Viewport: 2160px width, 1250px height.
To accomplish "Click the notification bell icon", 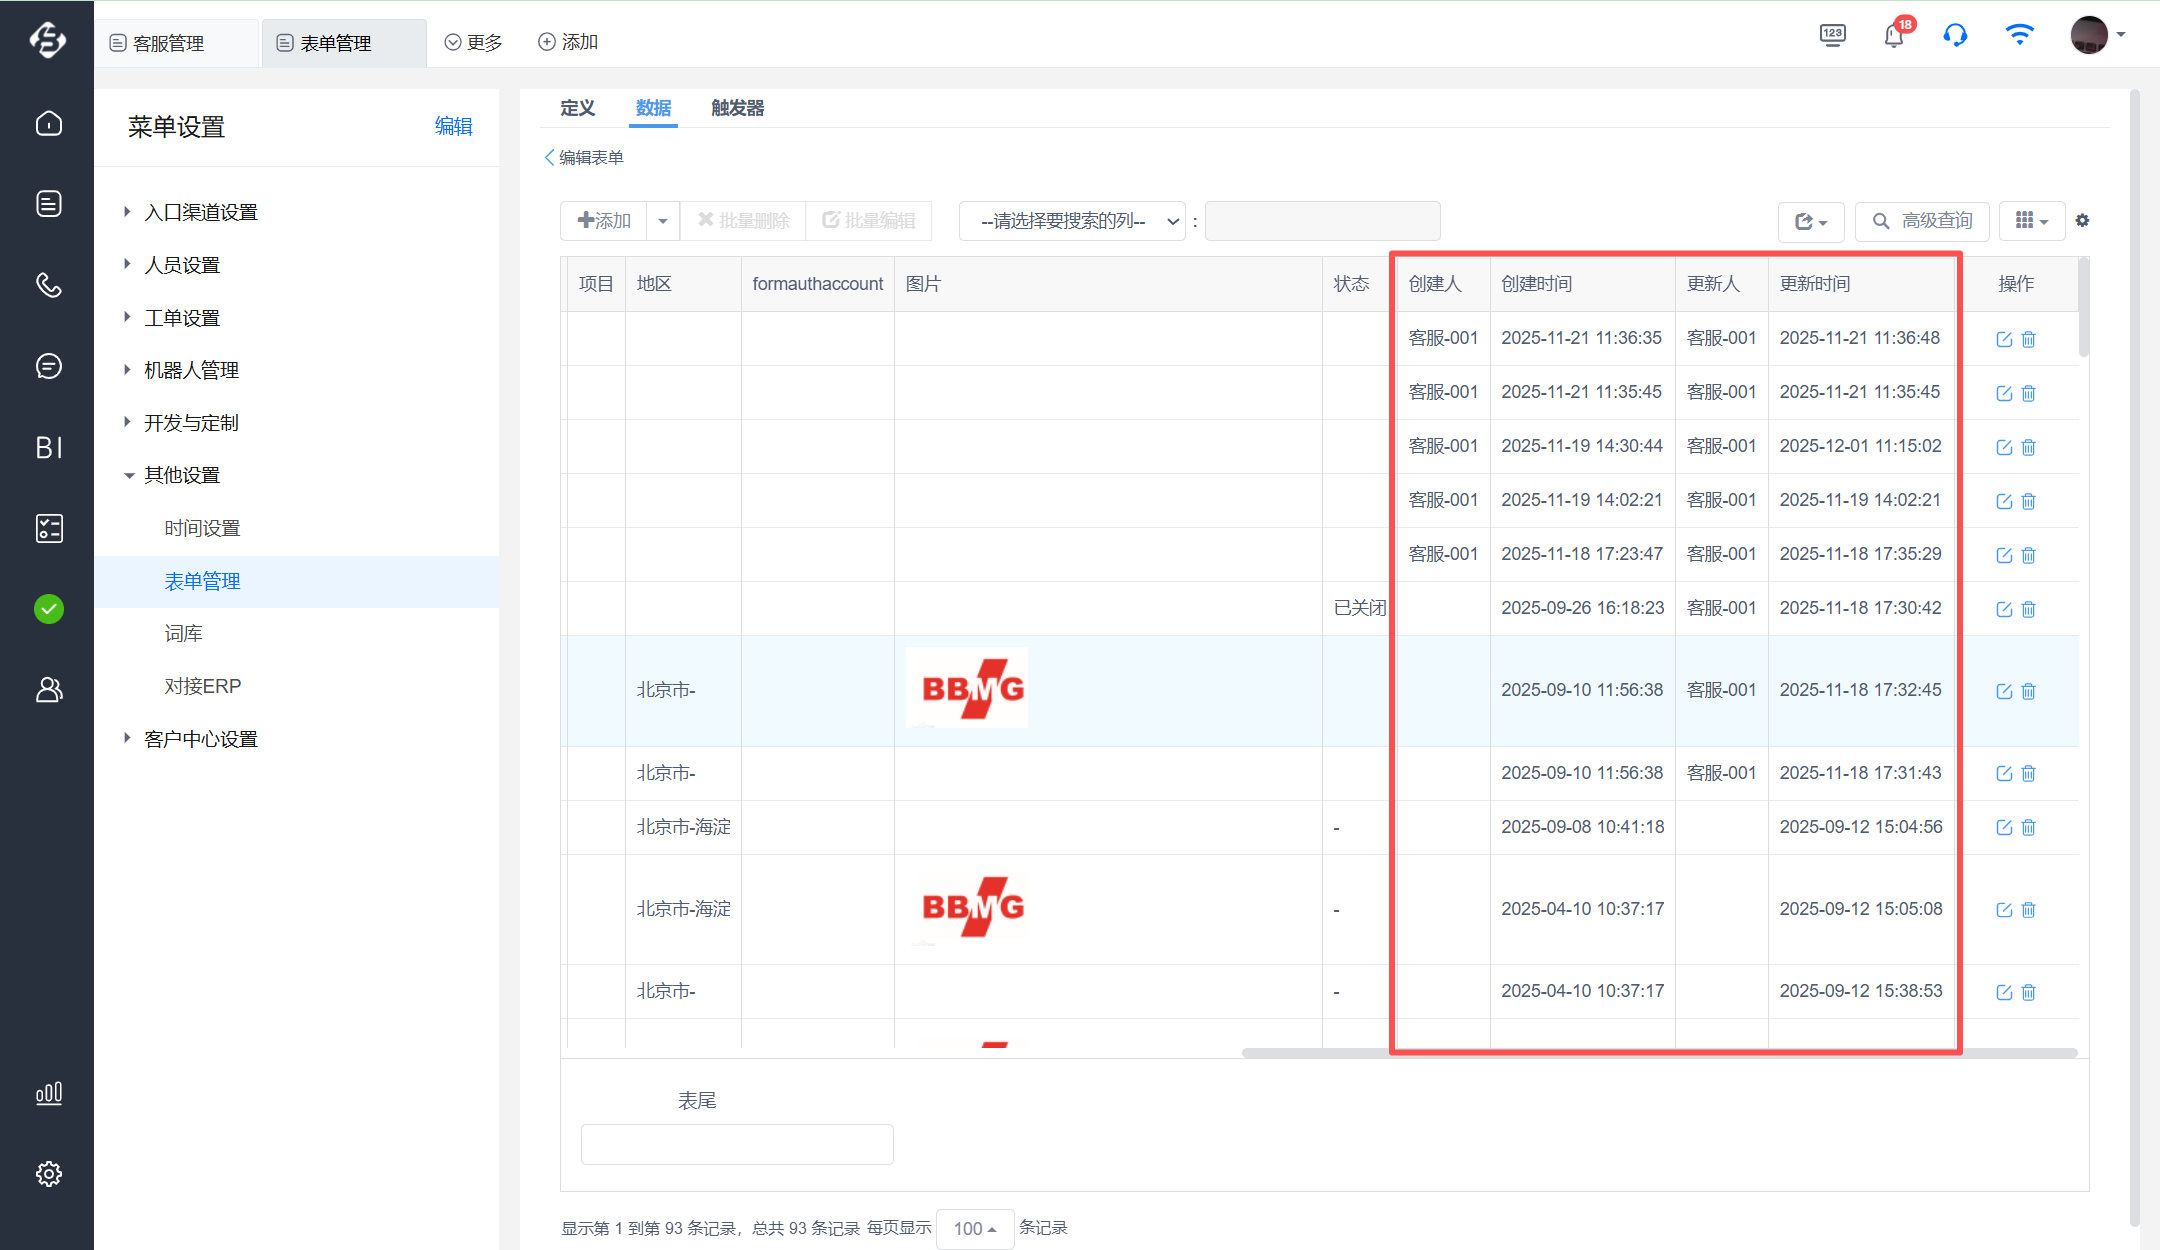I will 1893,37.
